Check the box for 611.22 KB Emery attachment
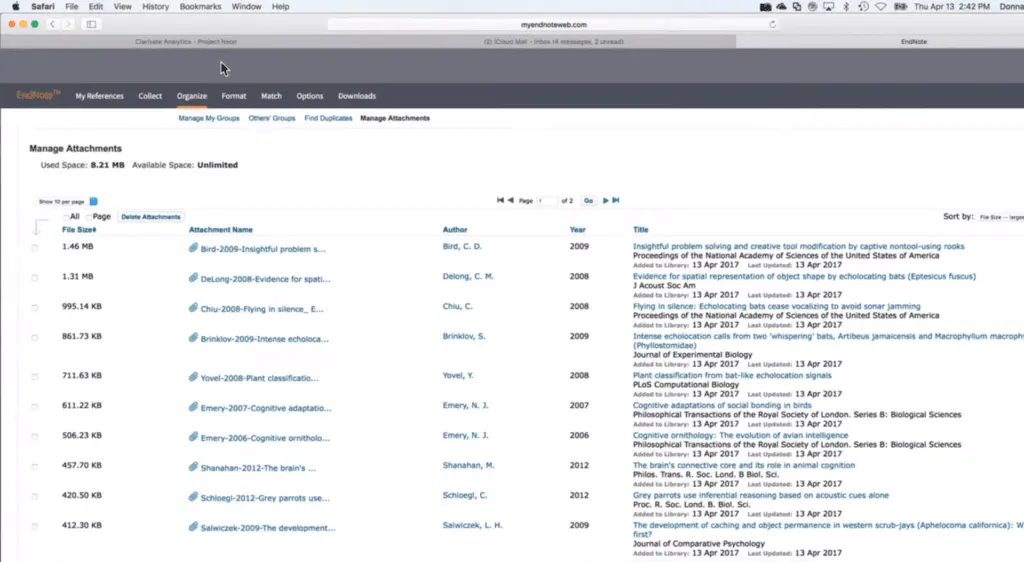 click(x=35, y=407)
